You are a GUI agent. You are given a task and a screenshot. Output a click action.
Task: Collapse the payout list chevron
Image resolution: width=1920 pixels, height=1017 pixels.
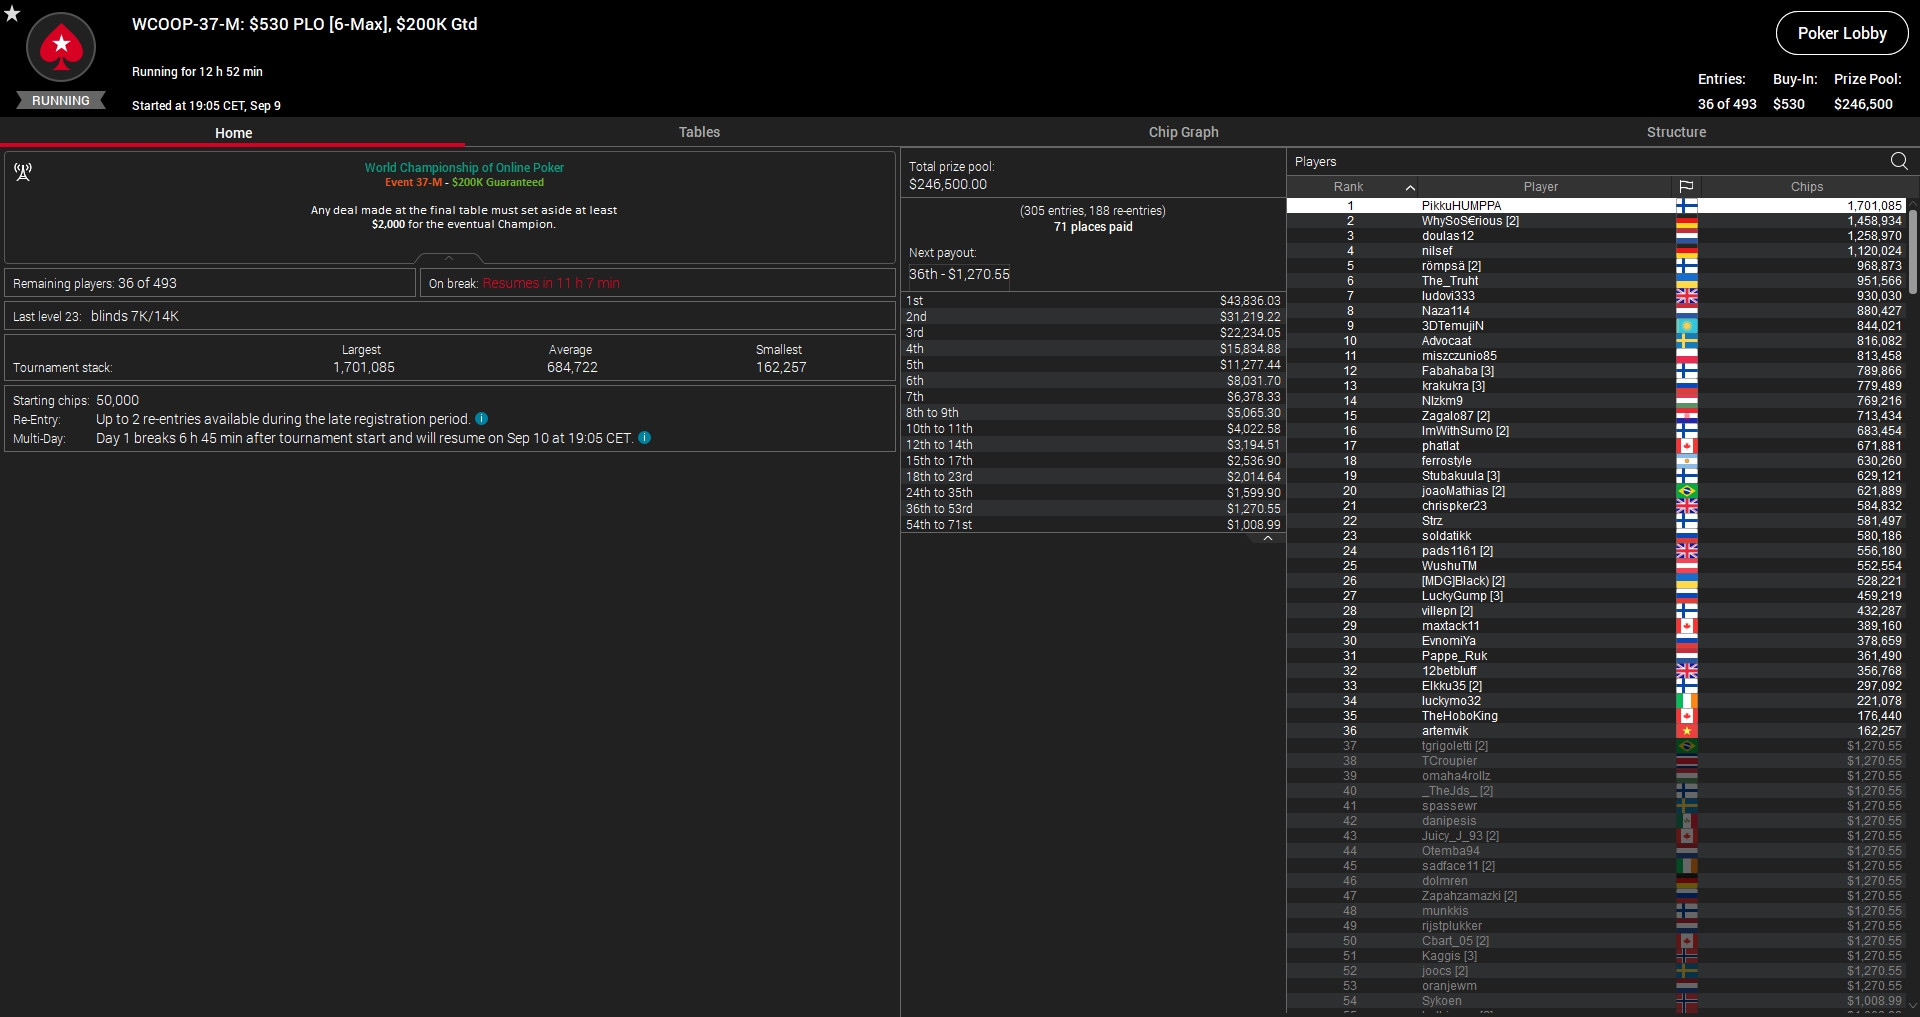tap(1267, 538)
